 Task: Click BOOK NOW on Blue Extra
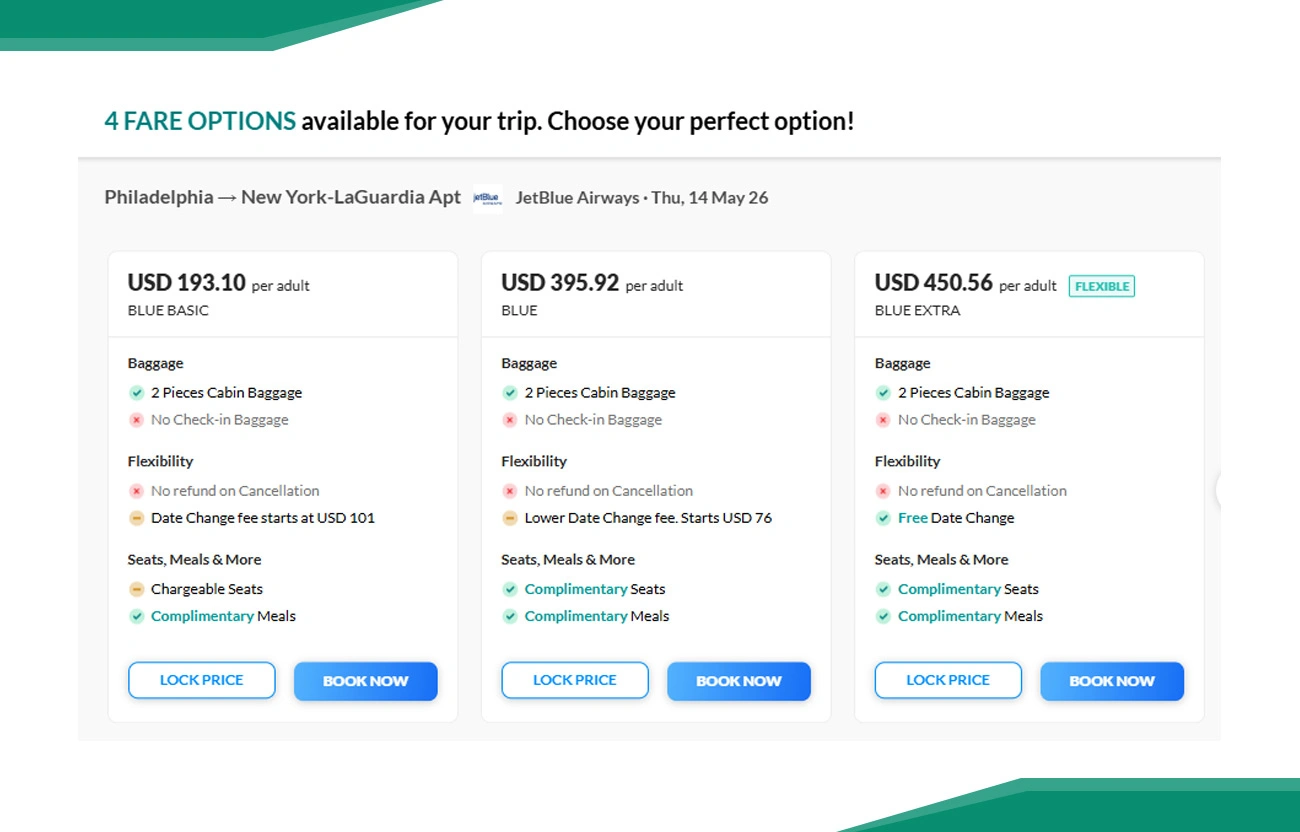1111,680
